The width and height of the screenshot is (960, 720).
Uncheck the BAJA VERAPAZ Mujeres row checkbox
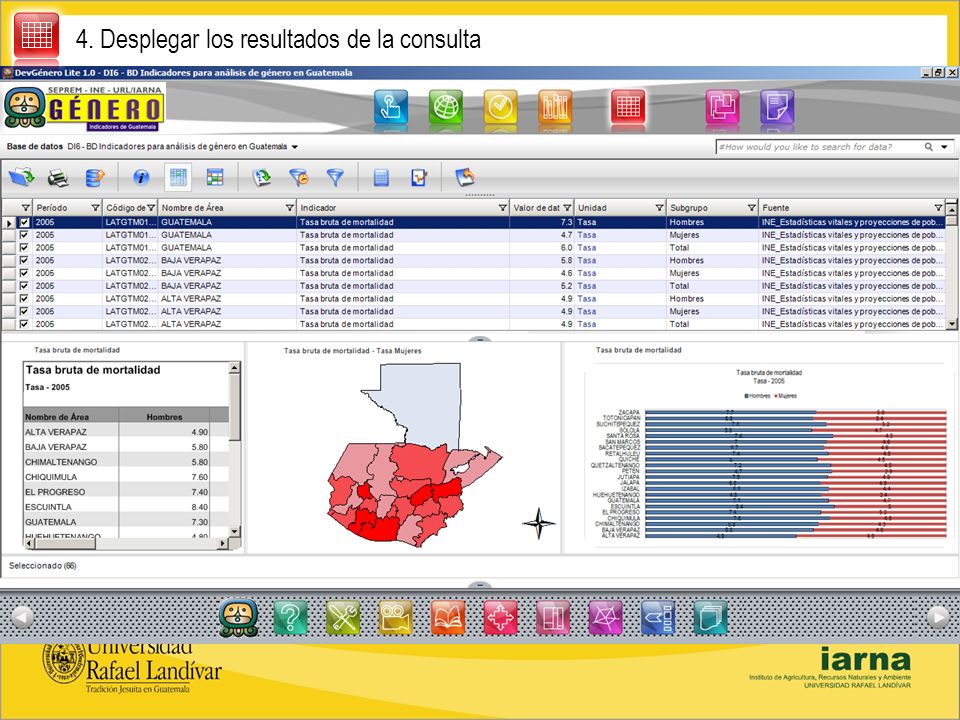(x=24, y=274)
